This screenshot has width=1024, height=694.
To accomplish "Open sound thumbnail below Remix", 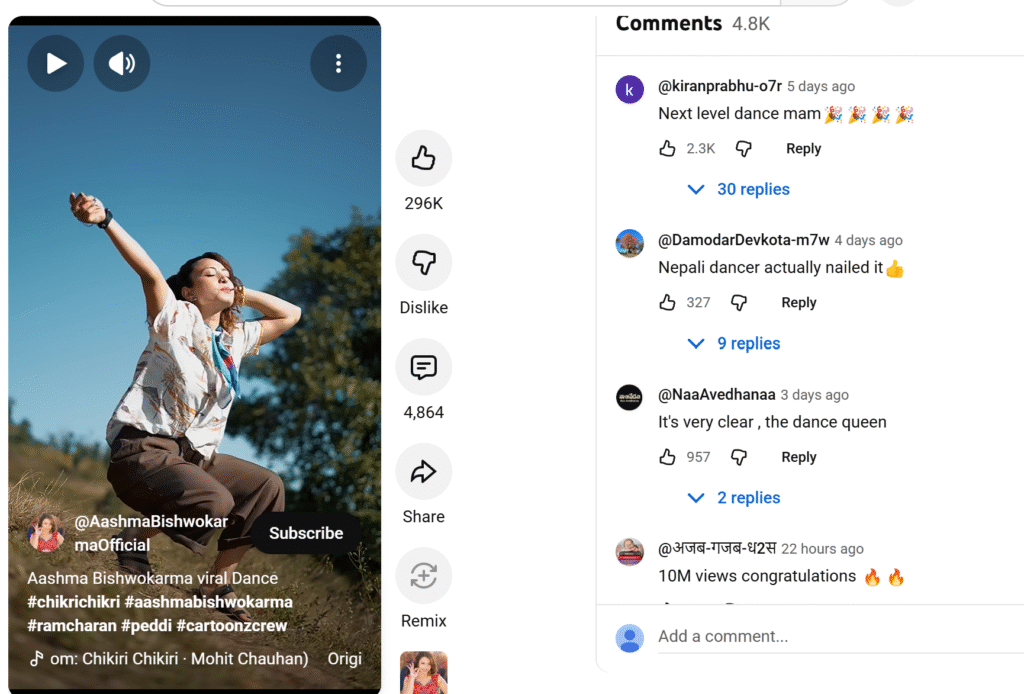I will click(424, 672).
